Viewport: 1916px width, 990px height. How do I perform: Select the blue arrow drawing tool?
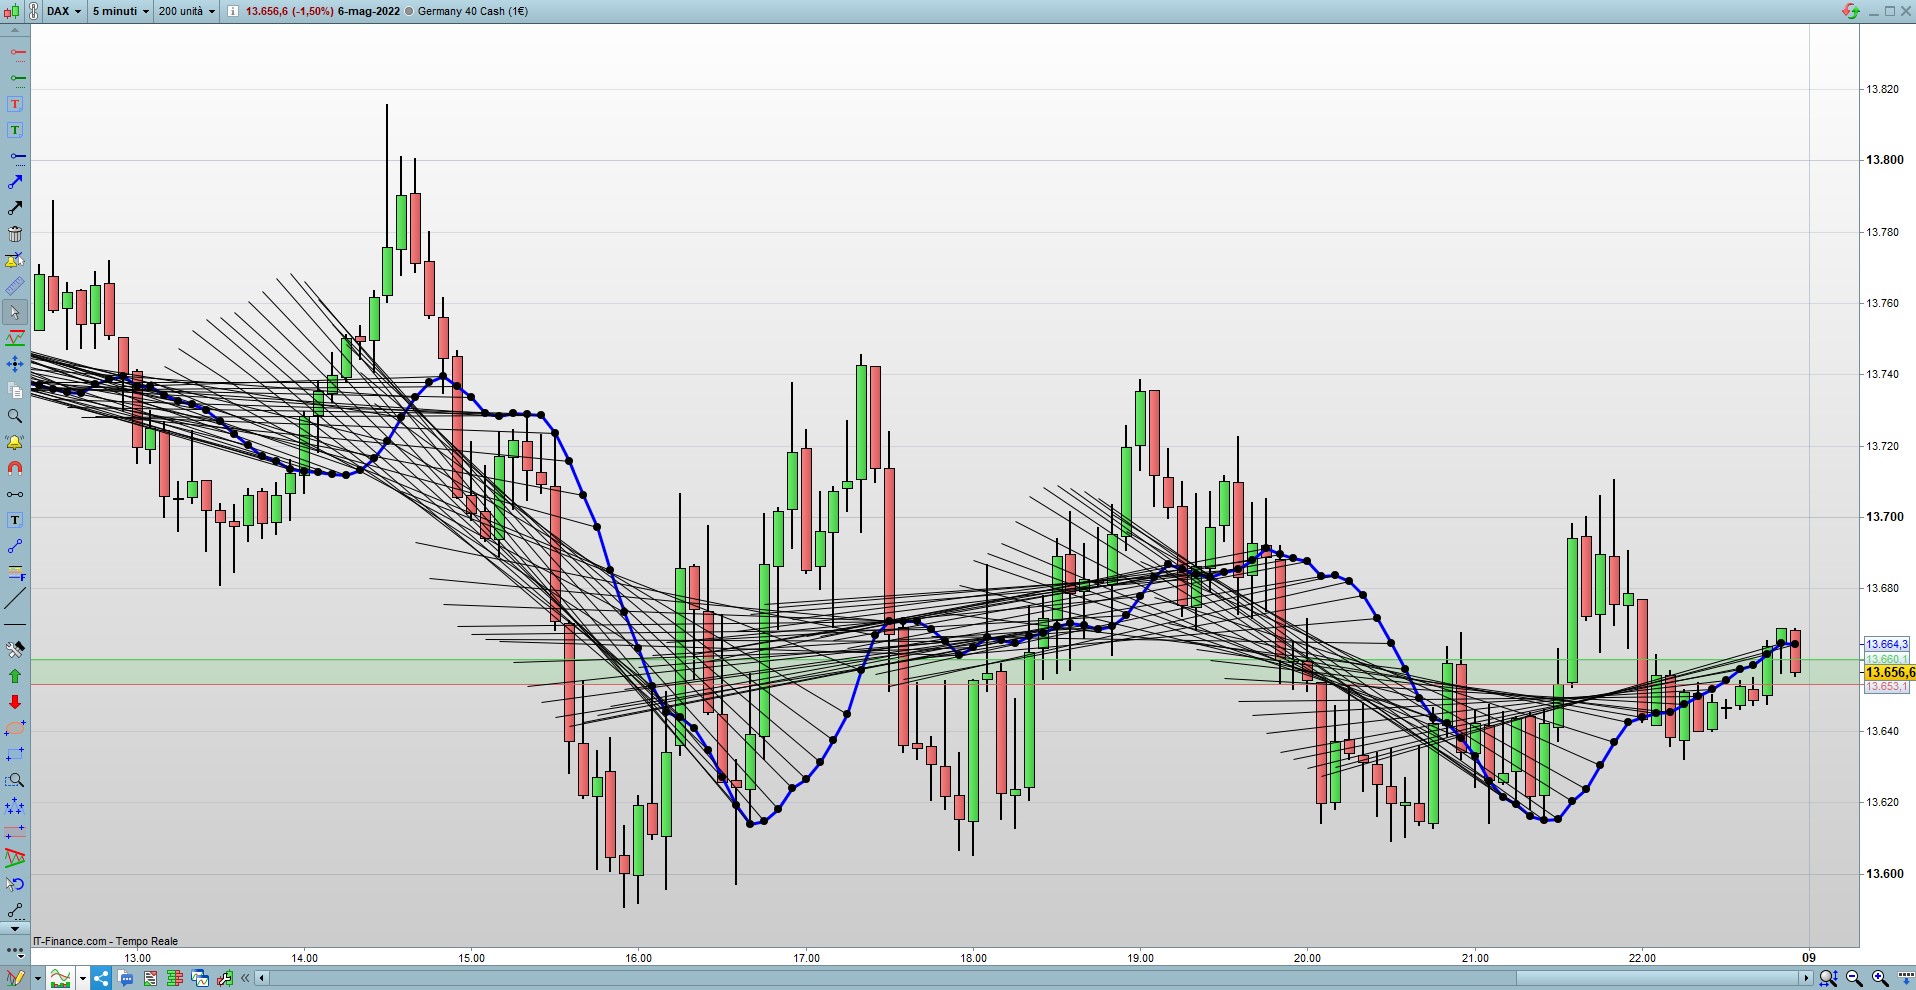coord(15,182)
